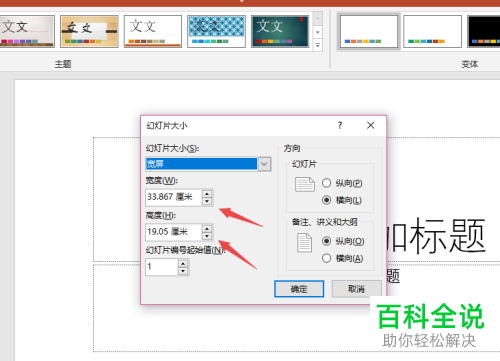Click the slide number start field

[161, 267]
